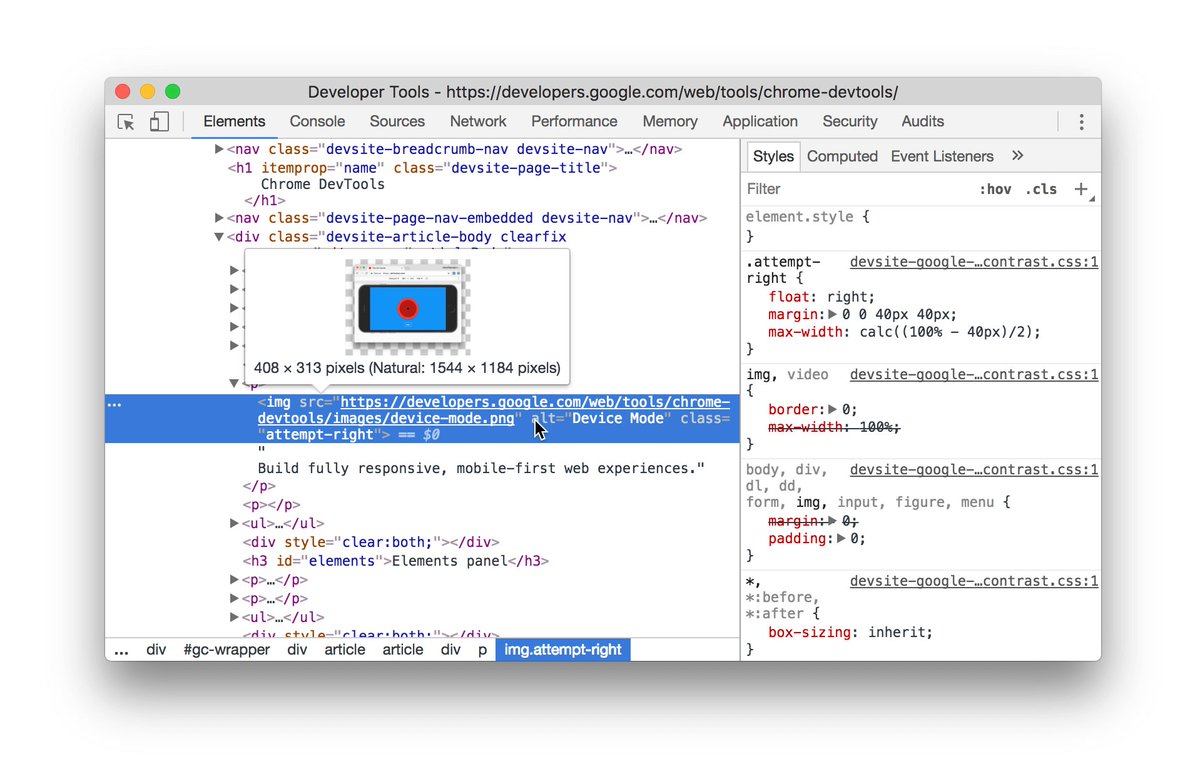Select img.attempt-right breadcrumb item
The height and width of the screenshot is (771, 1200).
coord(563,650)
